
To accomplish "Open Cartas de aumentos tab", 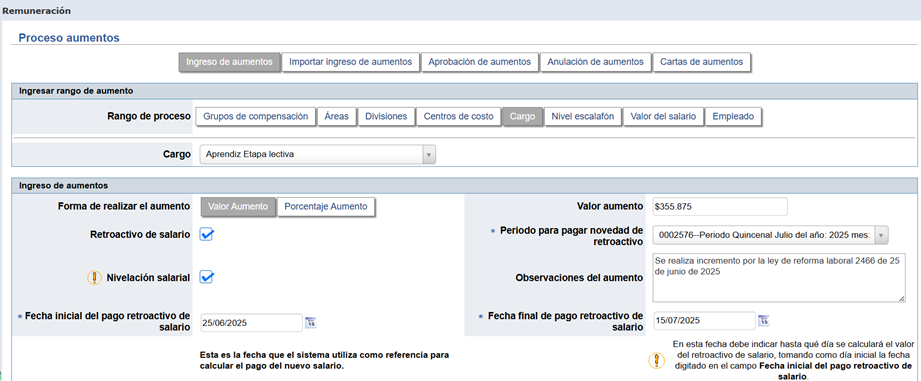I will pyautogui.click(x=701, y=62).
